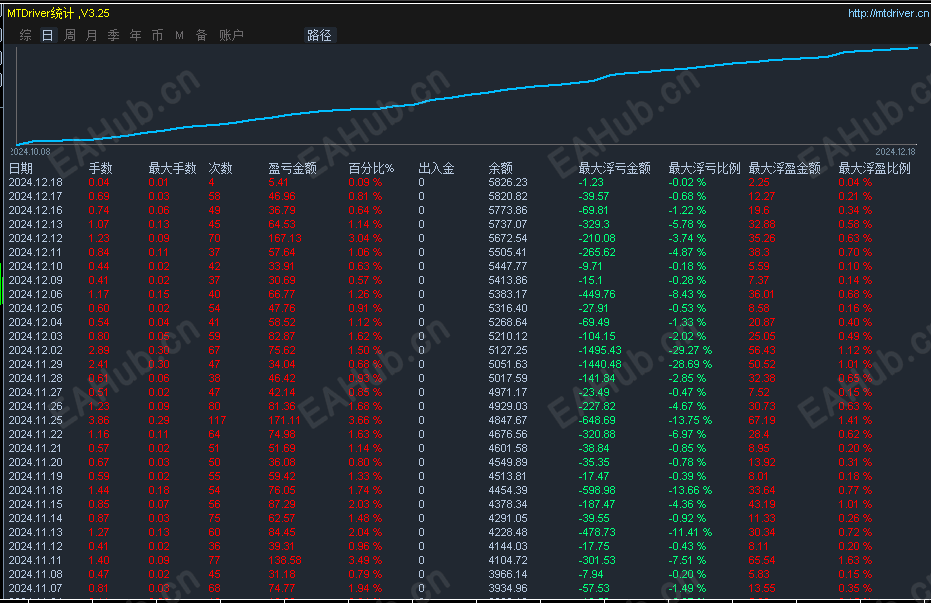This screenshot has height=603, width=931.
Task: Switch to the 综 summary tab
Action: pyautogui.click(x=26, y=35)
